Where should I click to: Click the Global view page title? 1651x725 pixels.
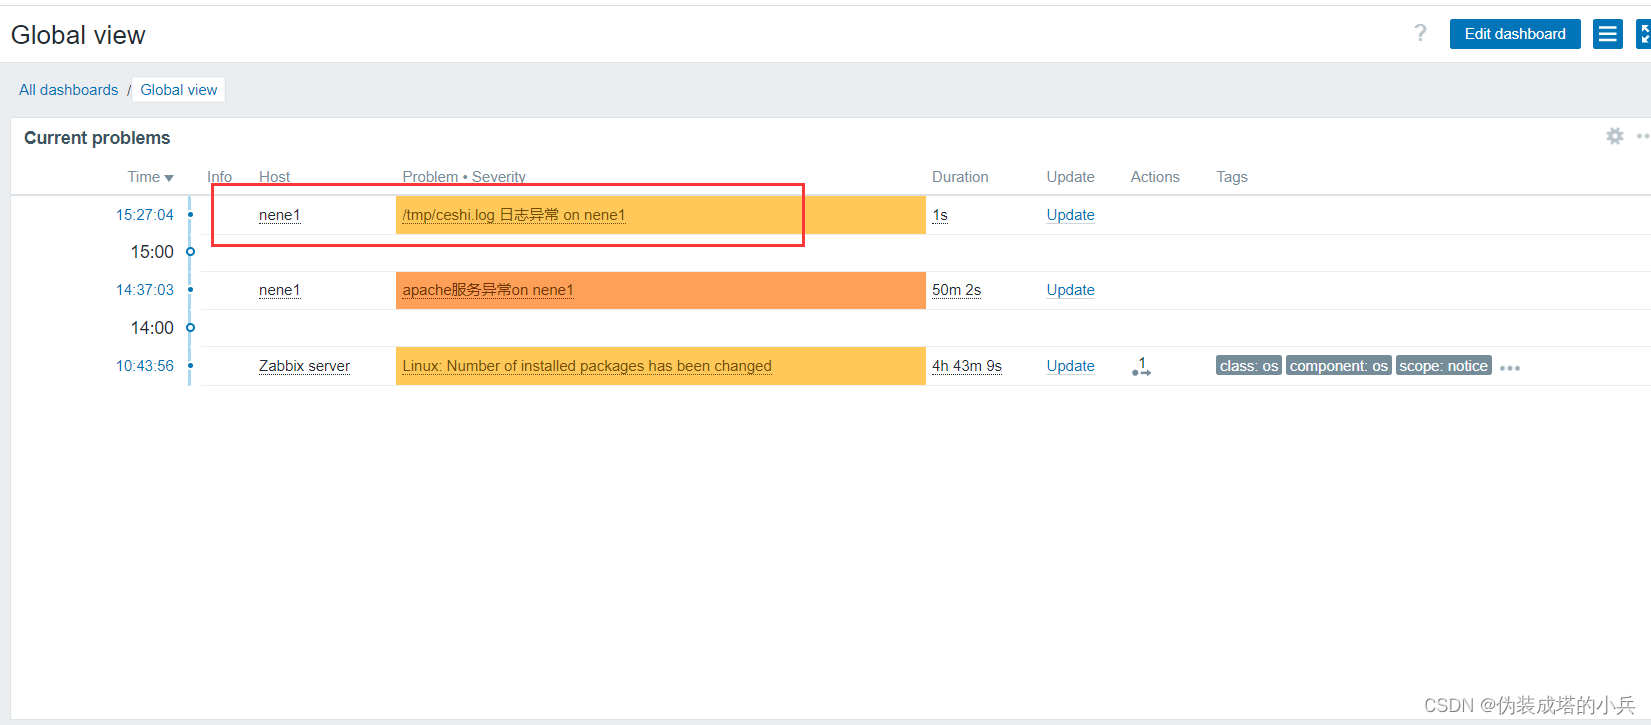[78, 35]
